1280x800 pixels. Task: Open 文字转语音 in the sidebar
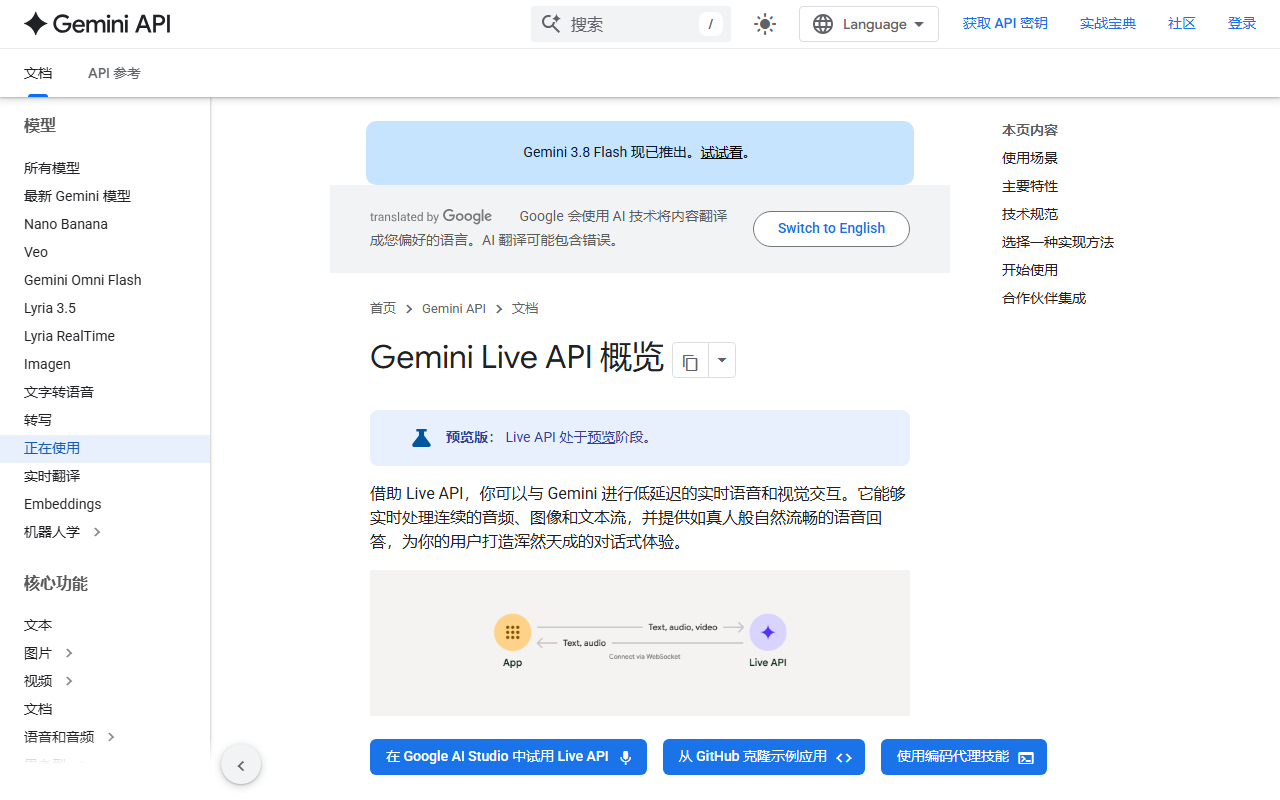pyautogui.click(x=59, y=392)
